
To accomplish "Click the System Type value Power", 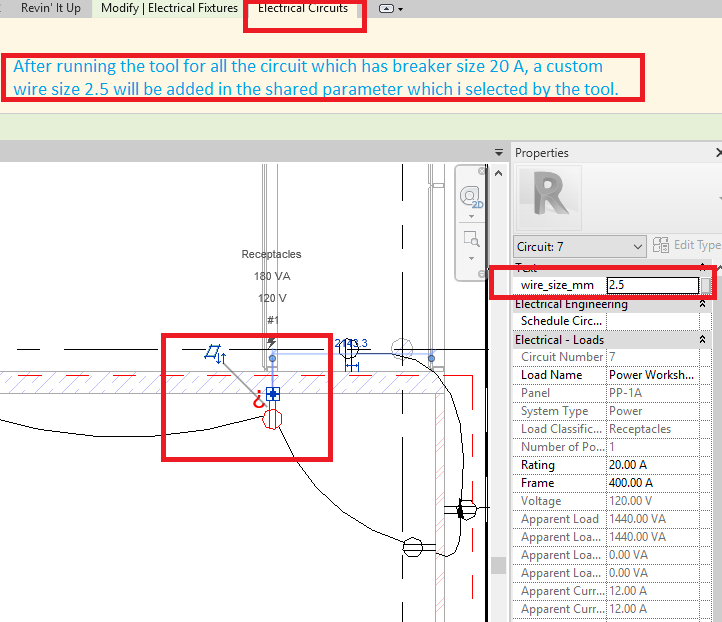I will click(x=652, y=411).
